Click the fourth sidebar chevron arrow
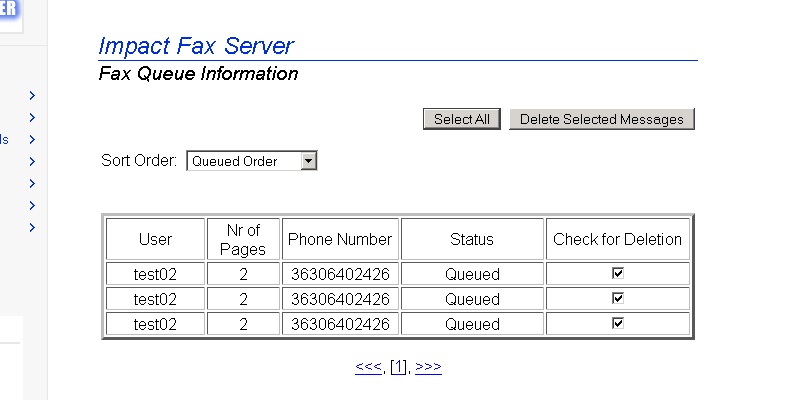 click(x=32, y=162)
